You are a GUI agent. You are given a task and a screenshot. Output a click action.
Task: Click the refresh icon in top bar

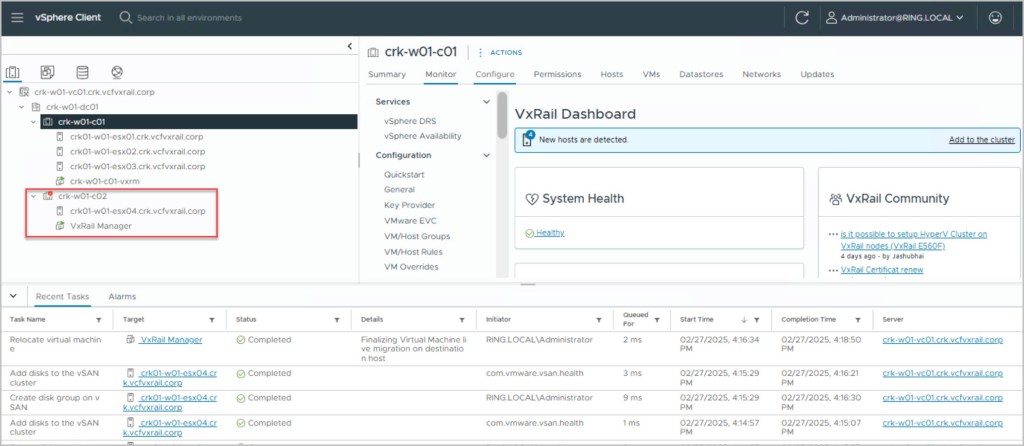pyautogui.click(x=801, y=17)
